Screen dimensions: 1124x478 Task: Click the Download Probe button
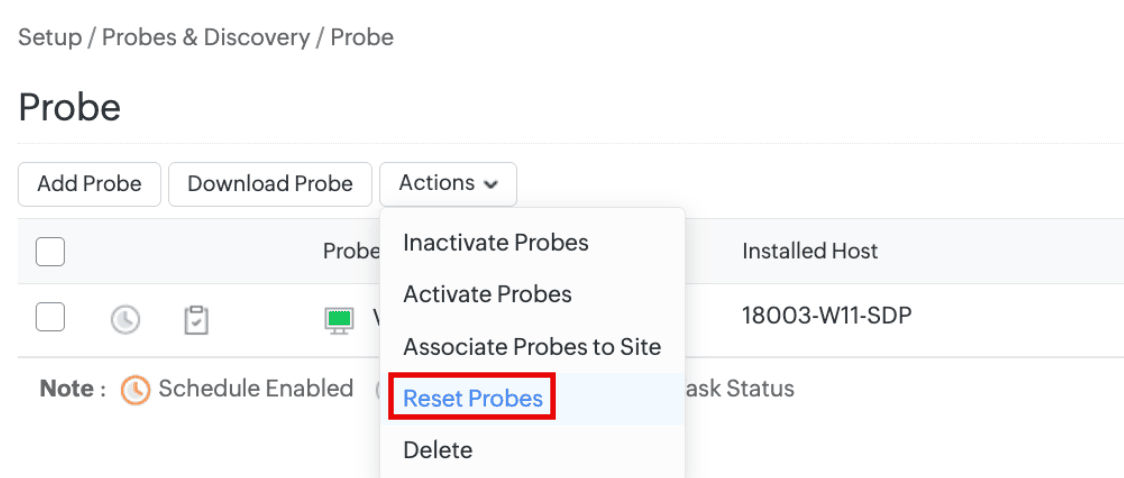[x=270, y=184]
